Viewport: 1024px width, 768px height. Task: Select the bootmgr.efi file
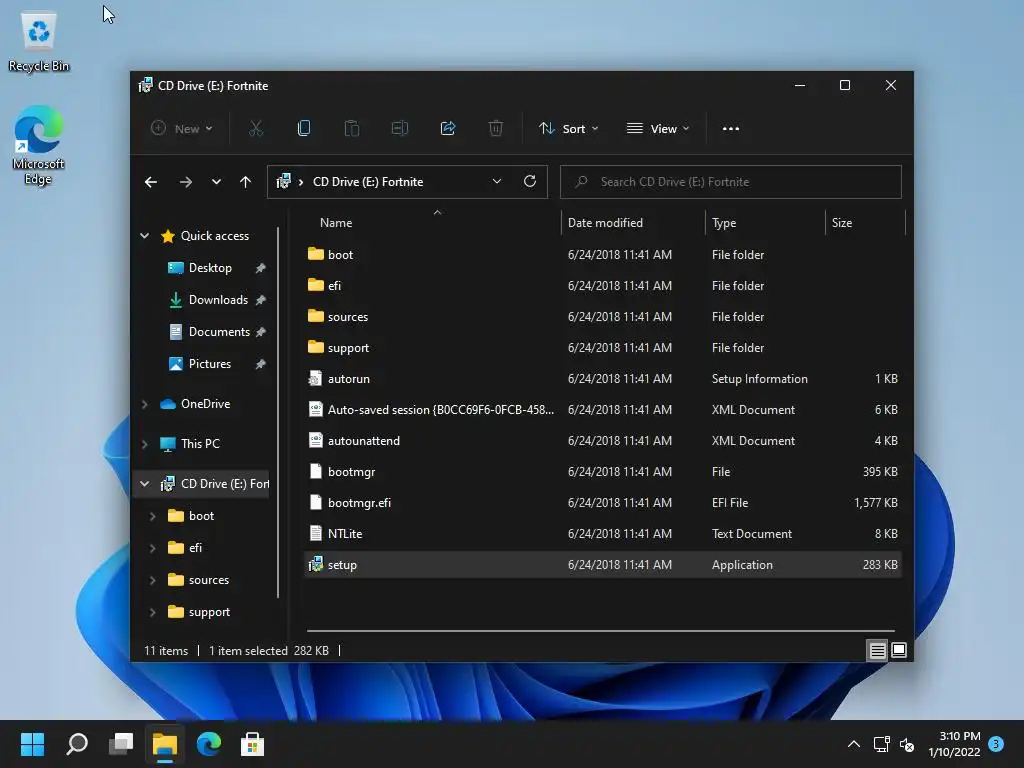coord(603,503)
